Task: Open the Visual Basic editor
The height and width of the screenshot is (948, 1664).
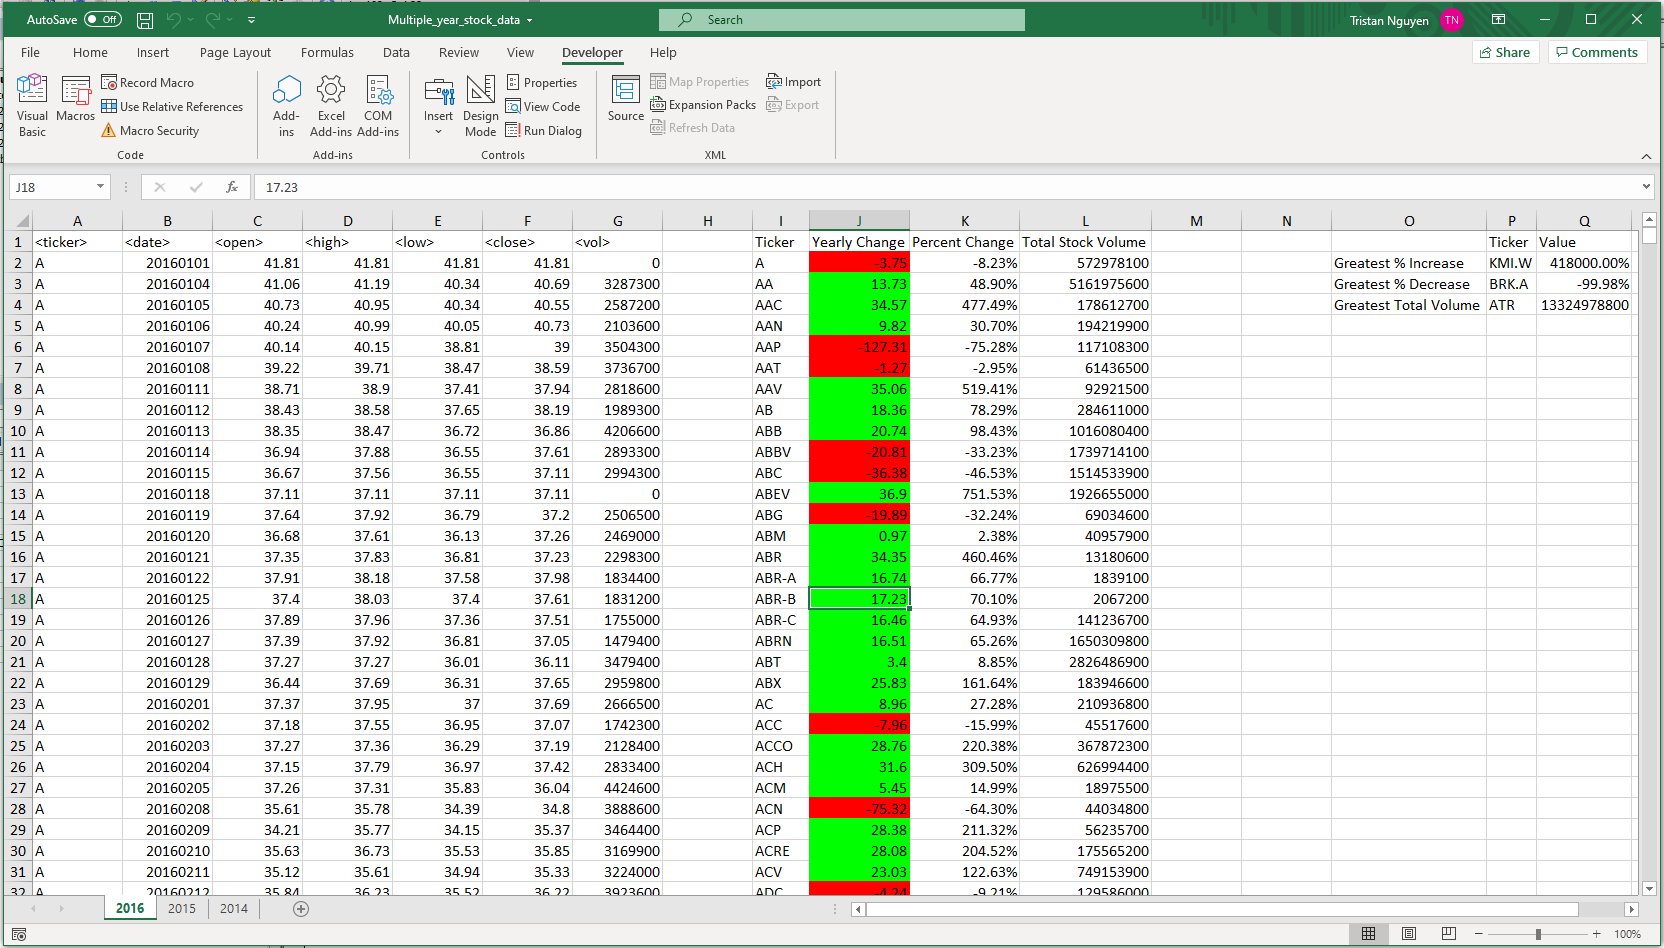Action: (x=32, y=106)
